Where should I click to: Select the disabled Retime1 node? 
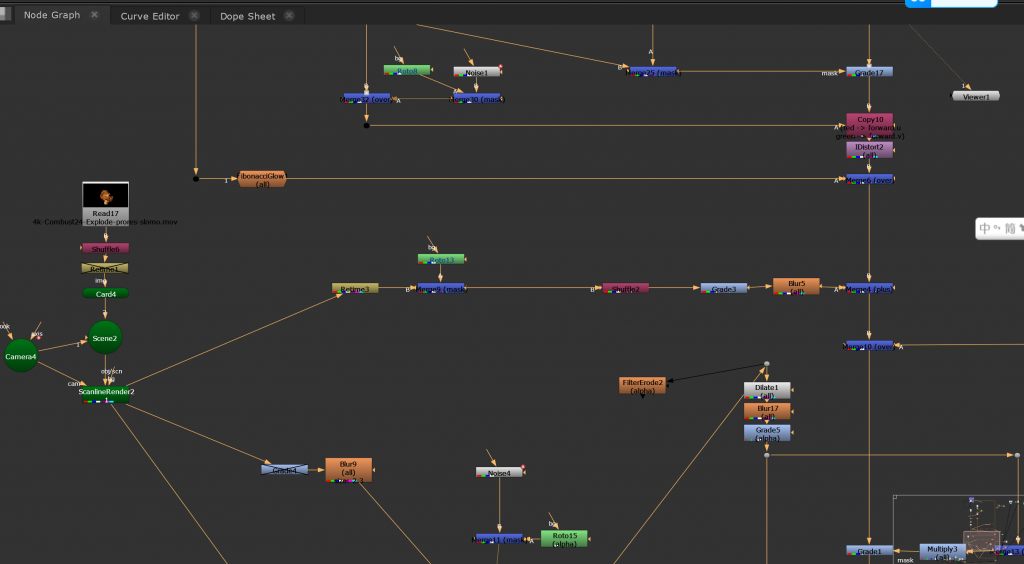pyautogui.click(x=104, y=268)
